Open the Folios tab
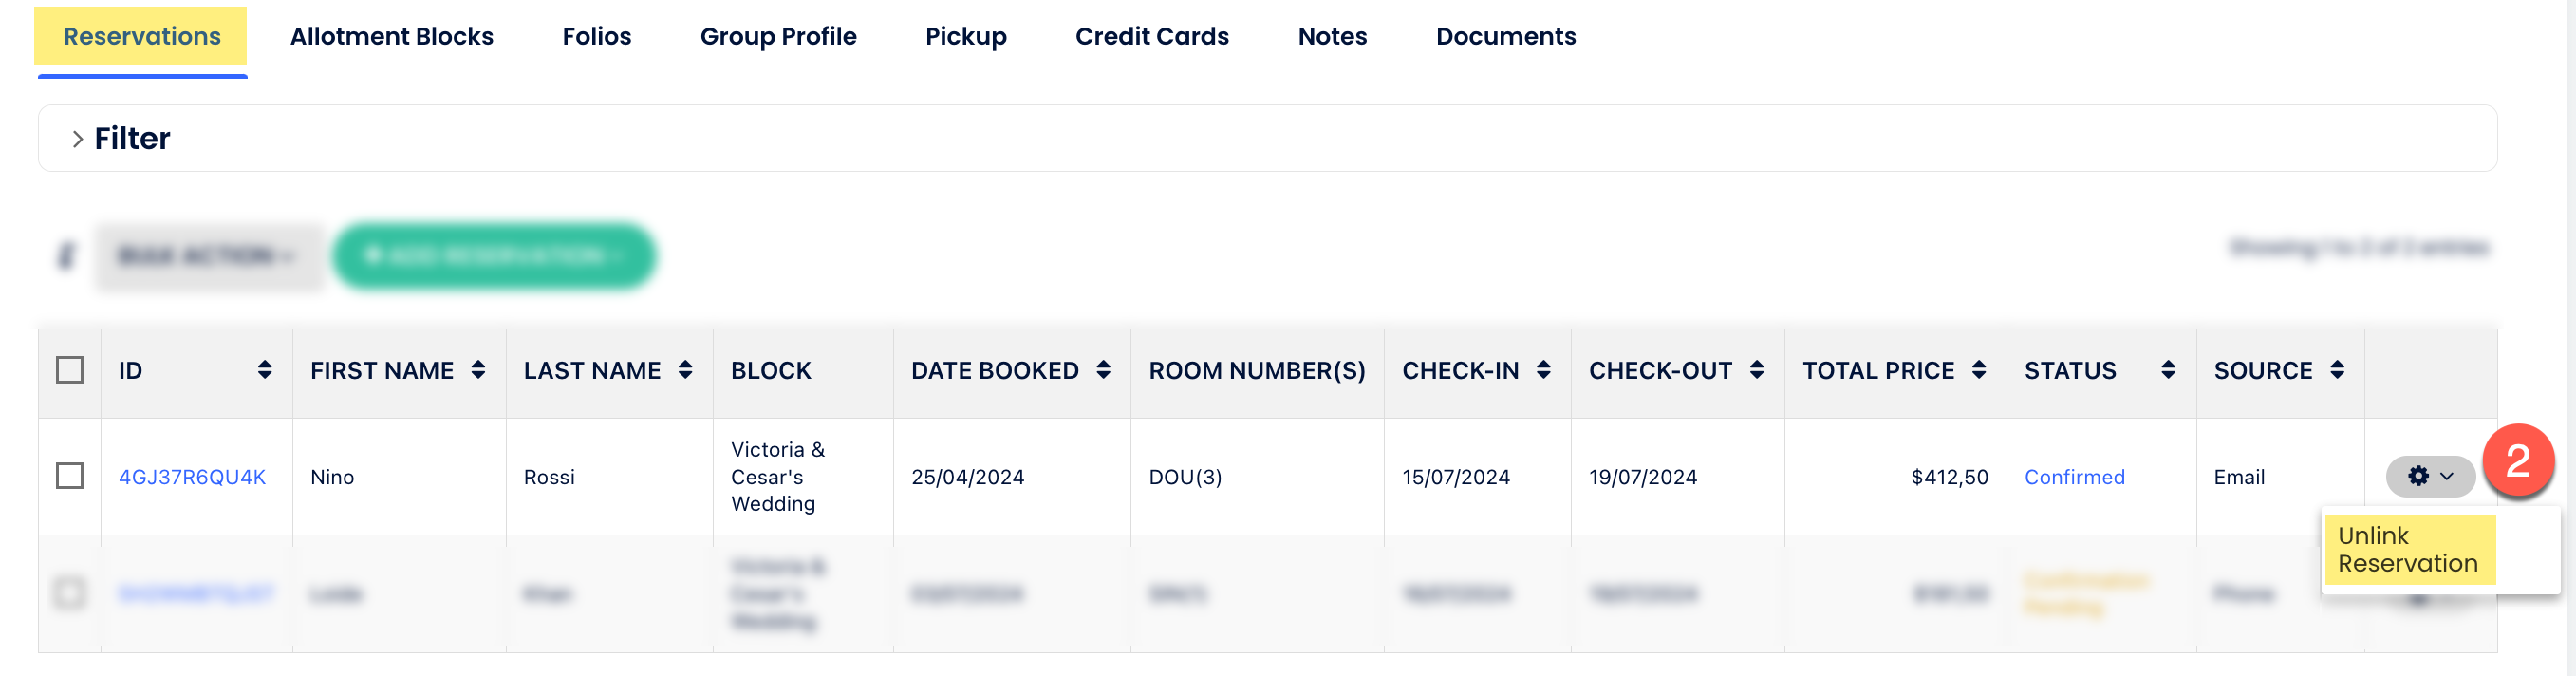The image size is (2576, 676). pos(596,37)
